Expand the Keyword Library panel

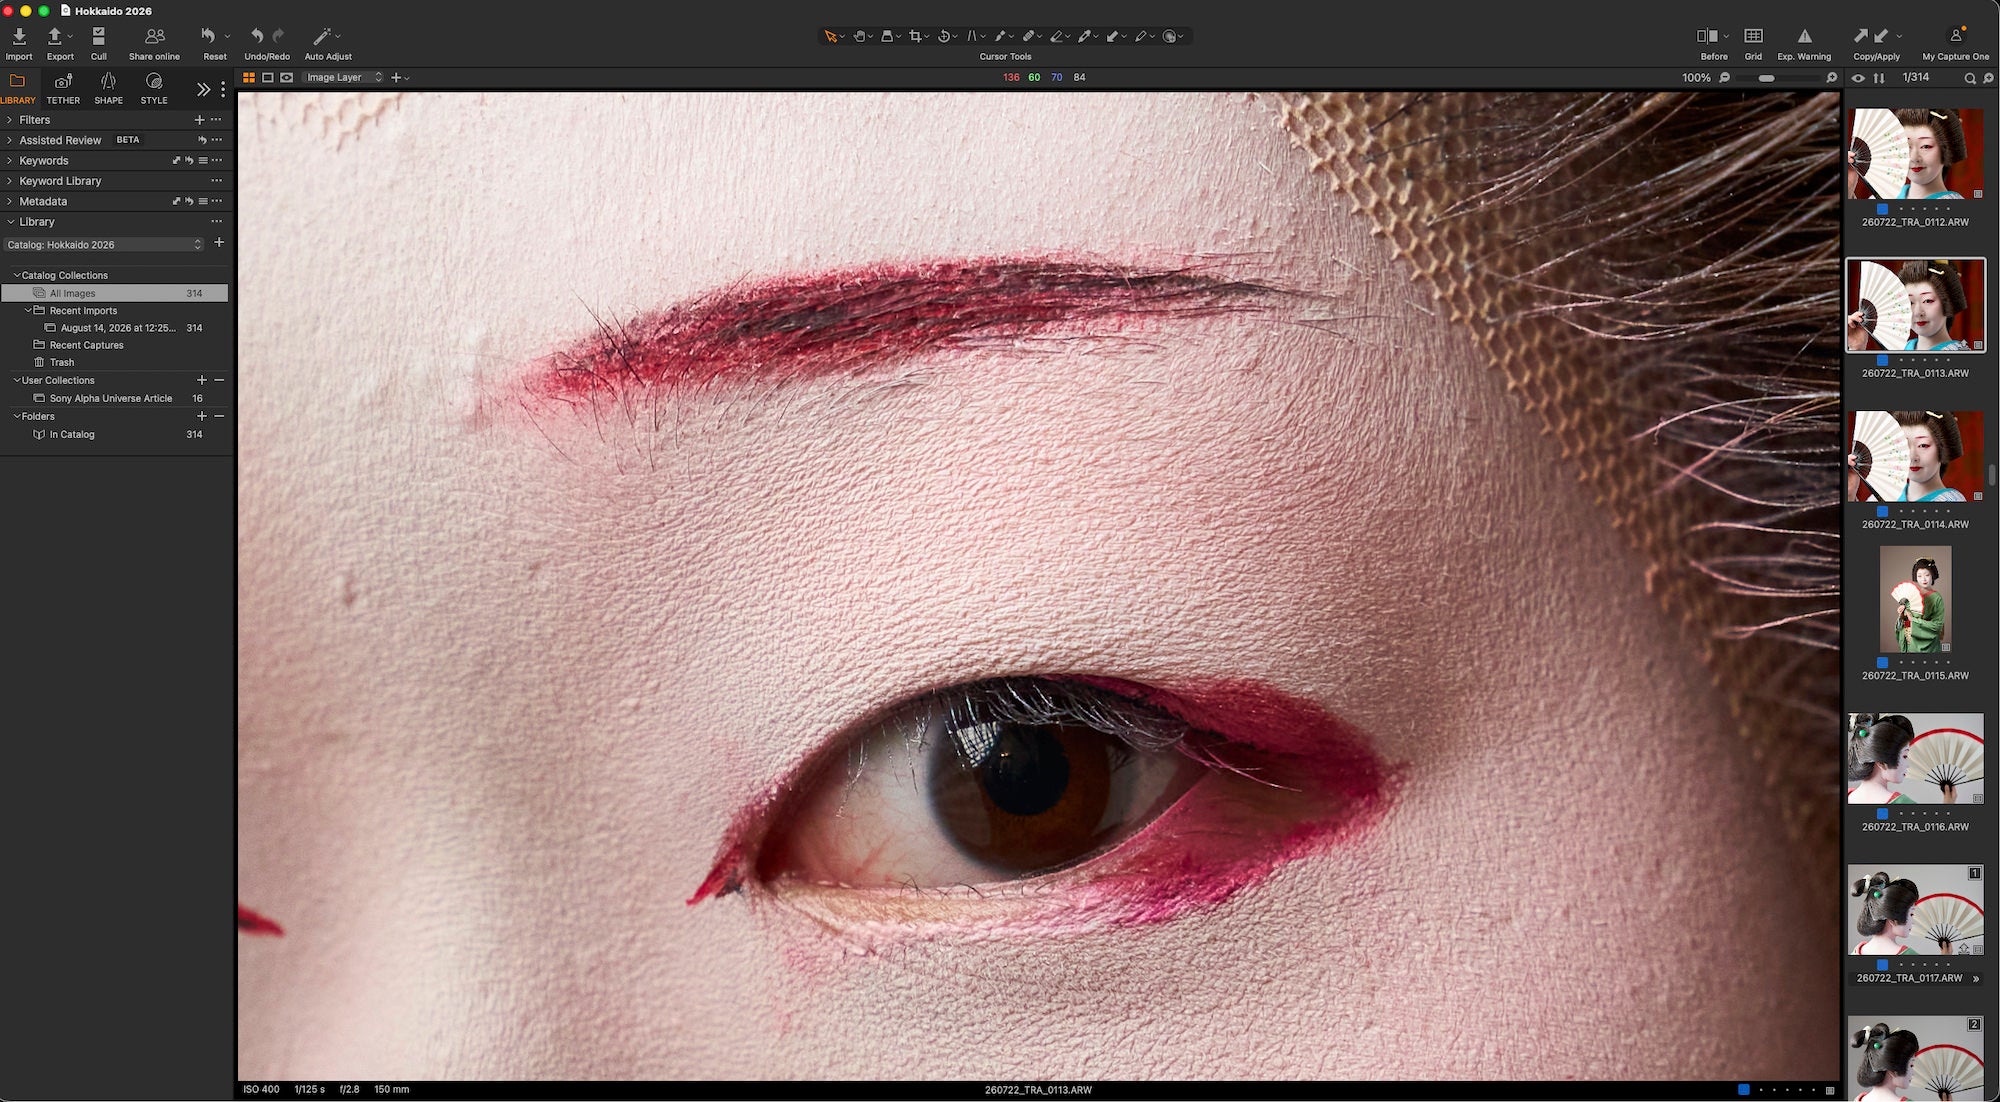(x=10, y=181)
